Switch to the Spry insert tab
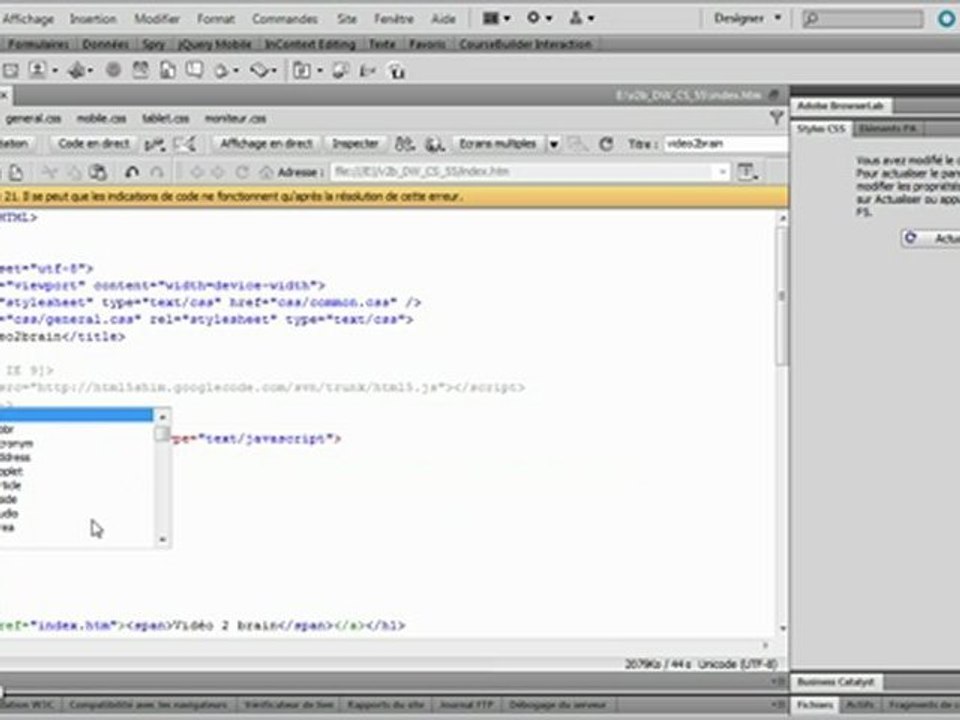Viewport: 960px width, 720px height. click(x=154, y=44)
